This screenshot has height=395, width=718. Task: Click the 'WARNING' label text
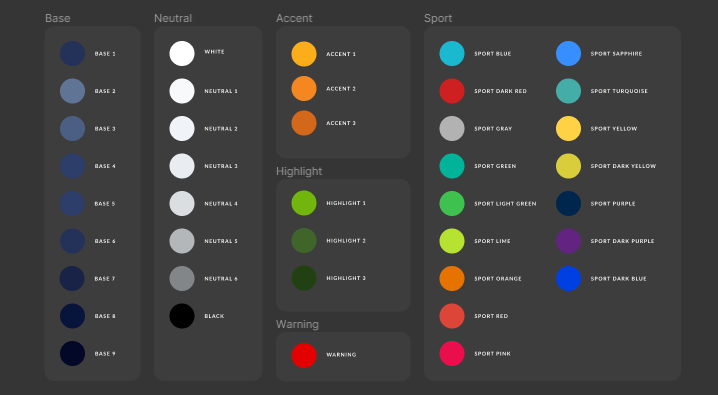coord(341,355)
